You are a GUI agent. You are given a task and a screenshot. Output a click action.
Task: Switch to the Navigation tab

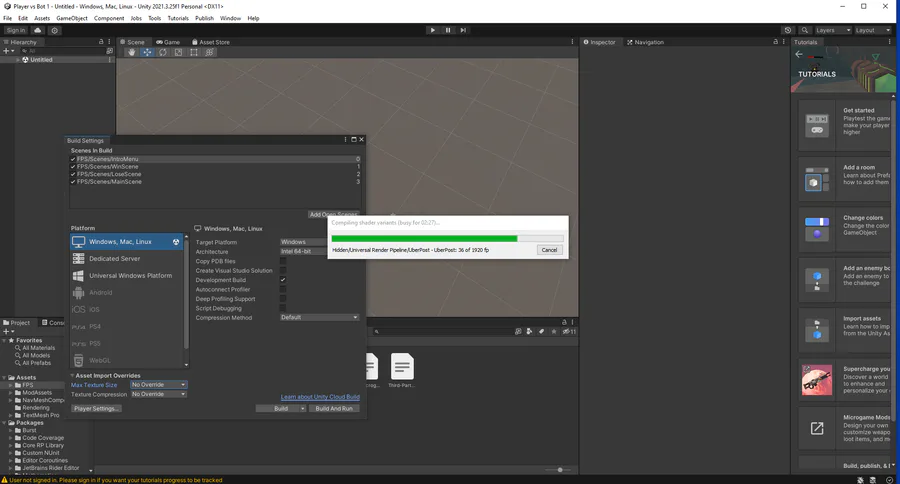click(645, 42)
